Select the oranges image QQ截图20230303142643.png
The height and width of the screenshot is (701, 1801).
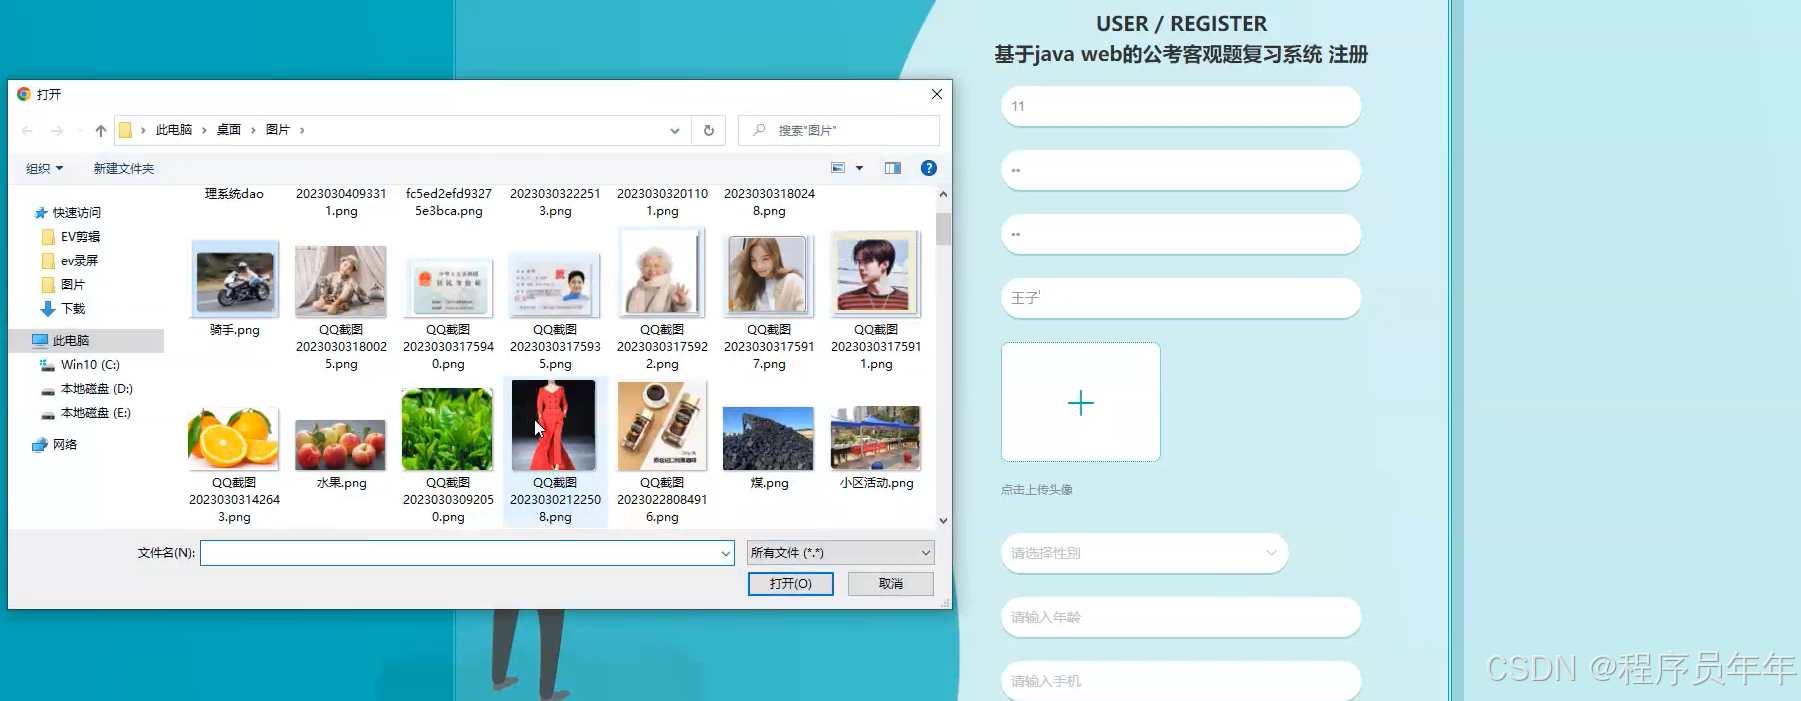point(234,438)
